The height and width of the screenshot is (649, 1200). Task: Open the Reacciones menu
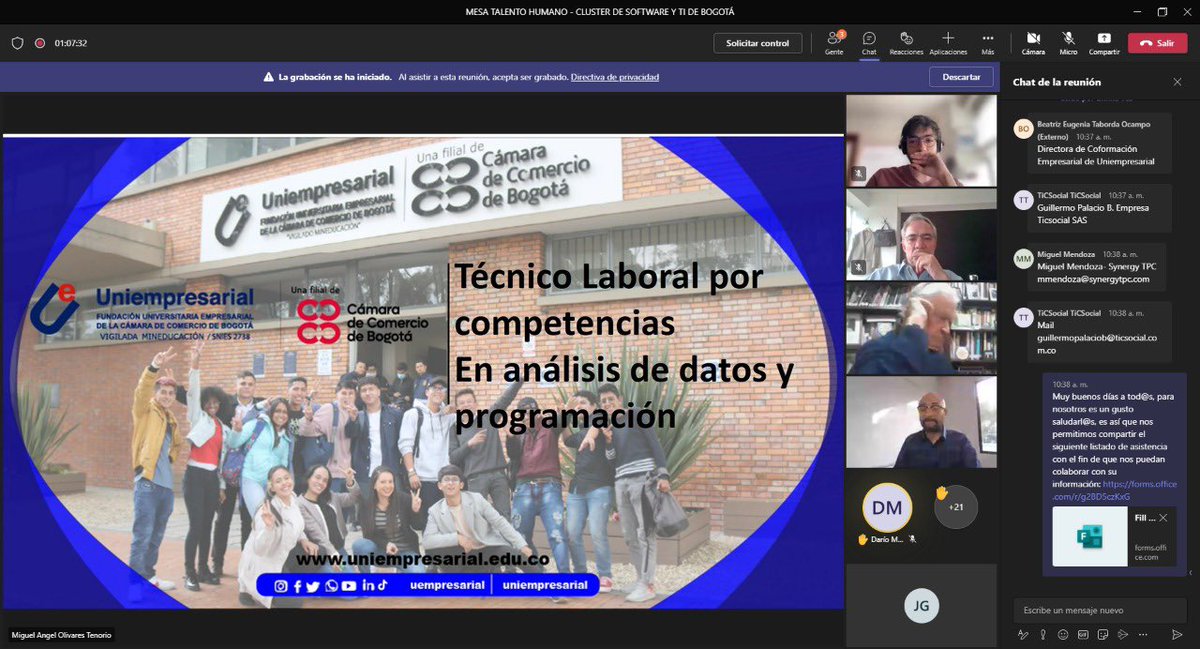coord(906,42)
